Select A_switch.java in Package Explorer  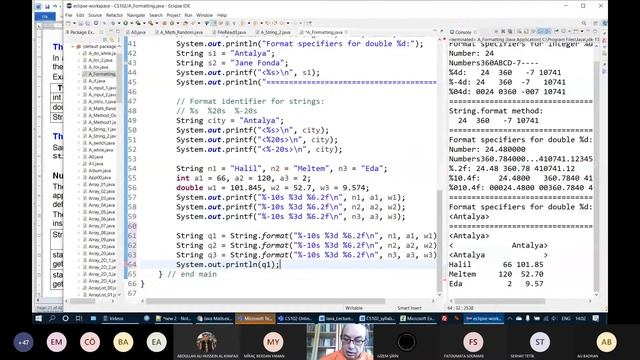101,143
